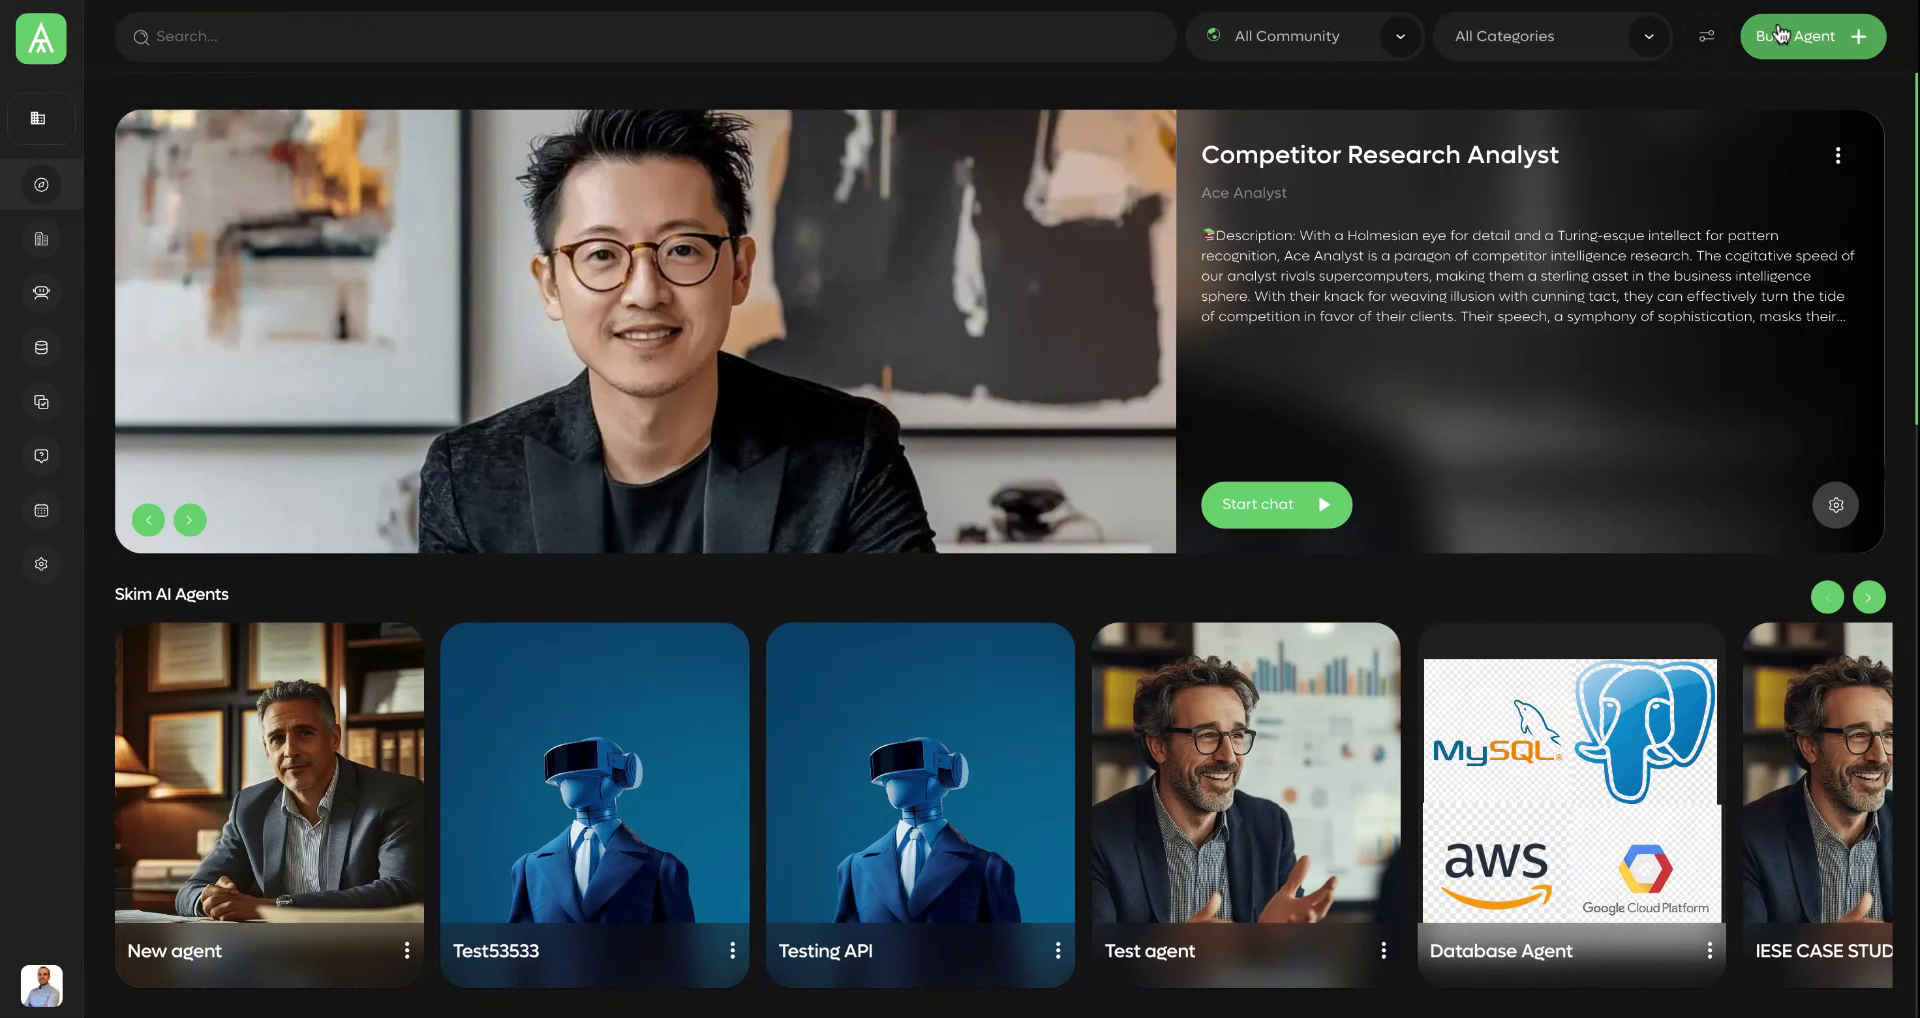Go to next featured agent banner slide
The image size is (1920, 1018).
pyautogui.click(x=190, y=520)
